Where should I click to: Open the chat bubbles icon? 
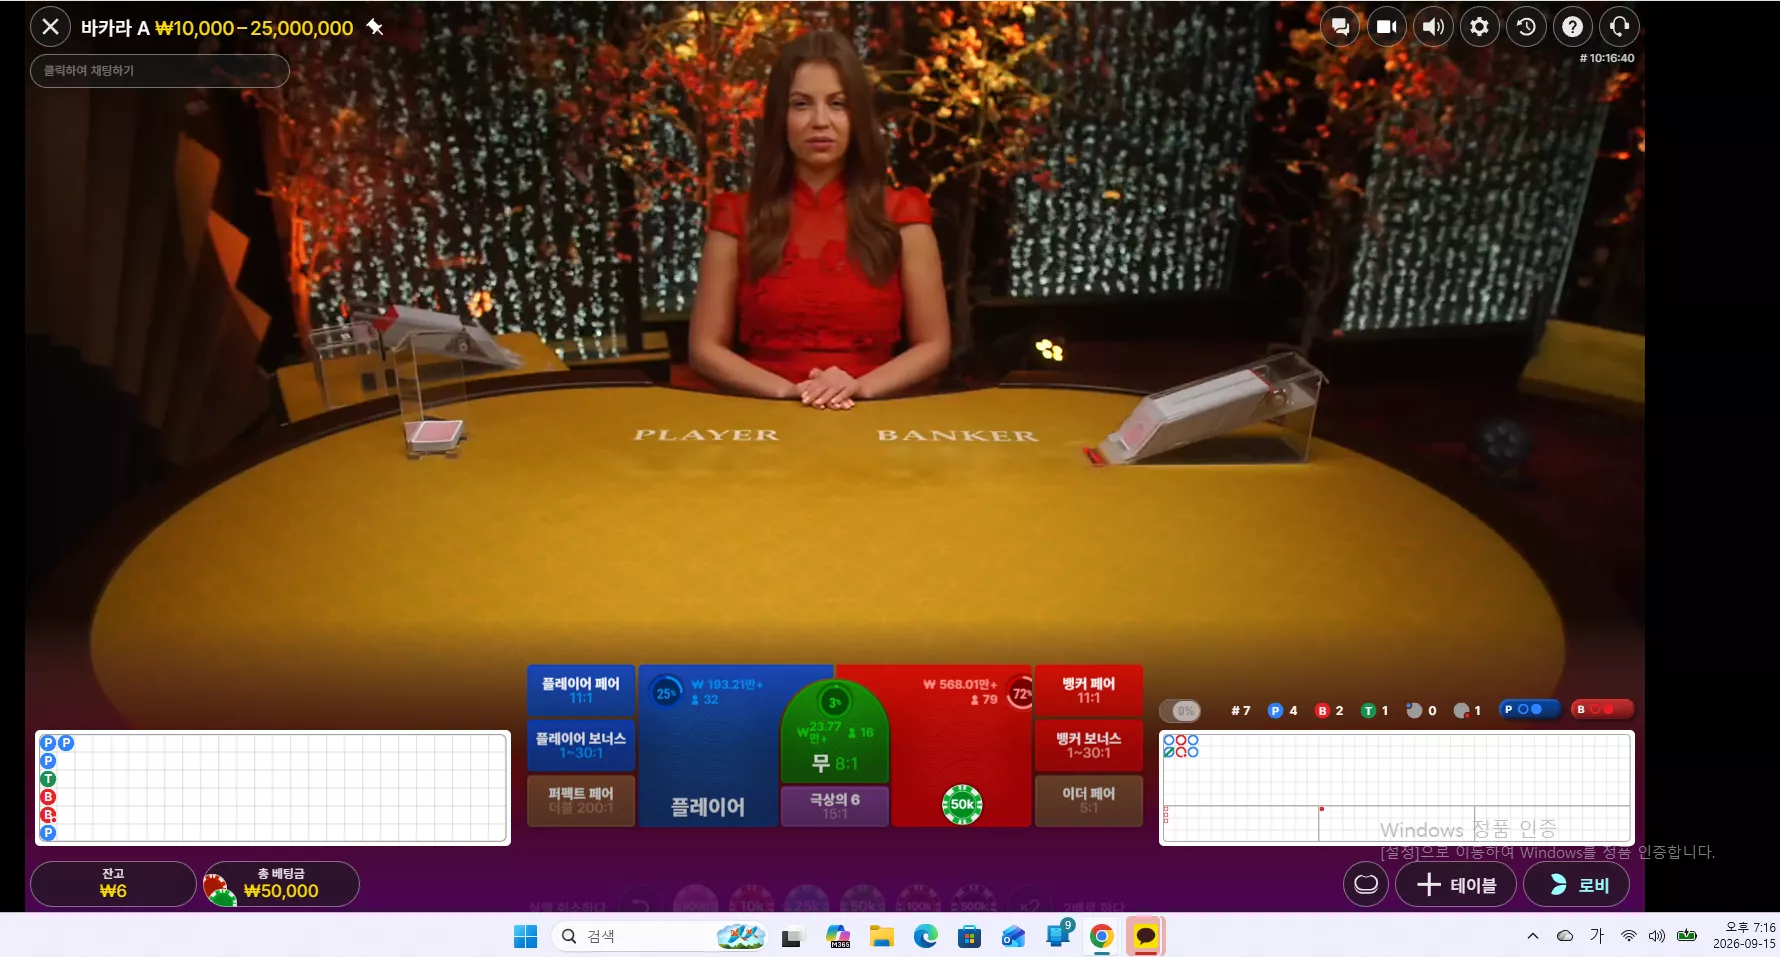[1340, 27]
